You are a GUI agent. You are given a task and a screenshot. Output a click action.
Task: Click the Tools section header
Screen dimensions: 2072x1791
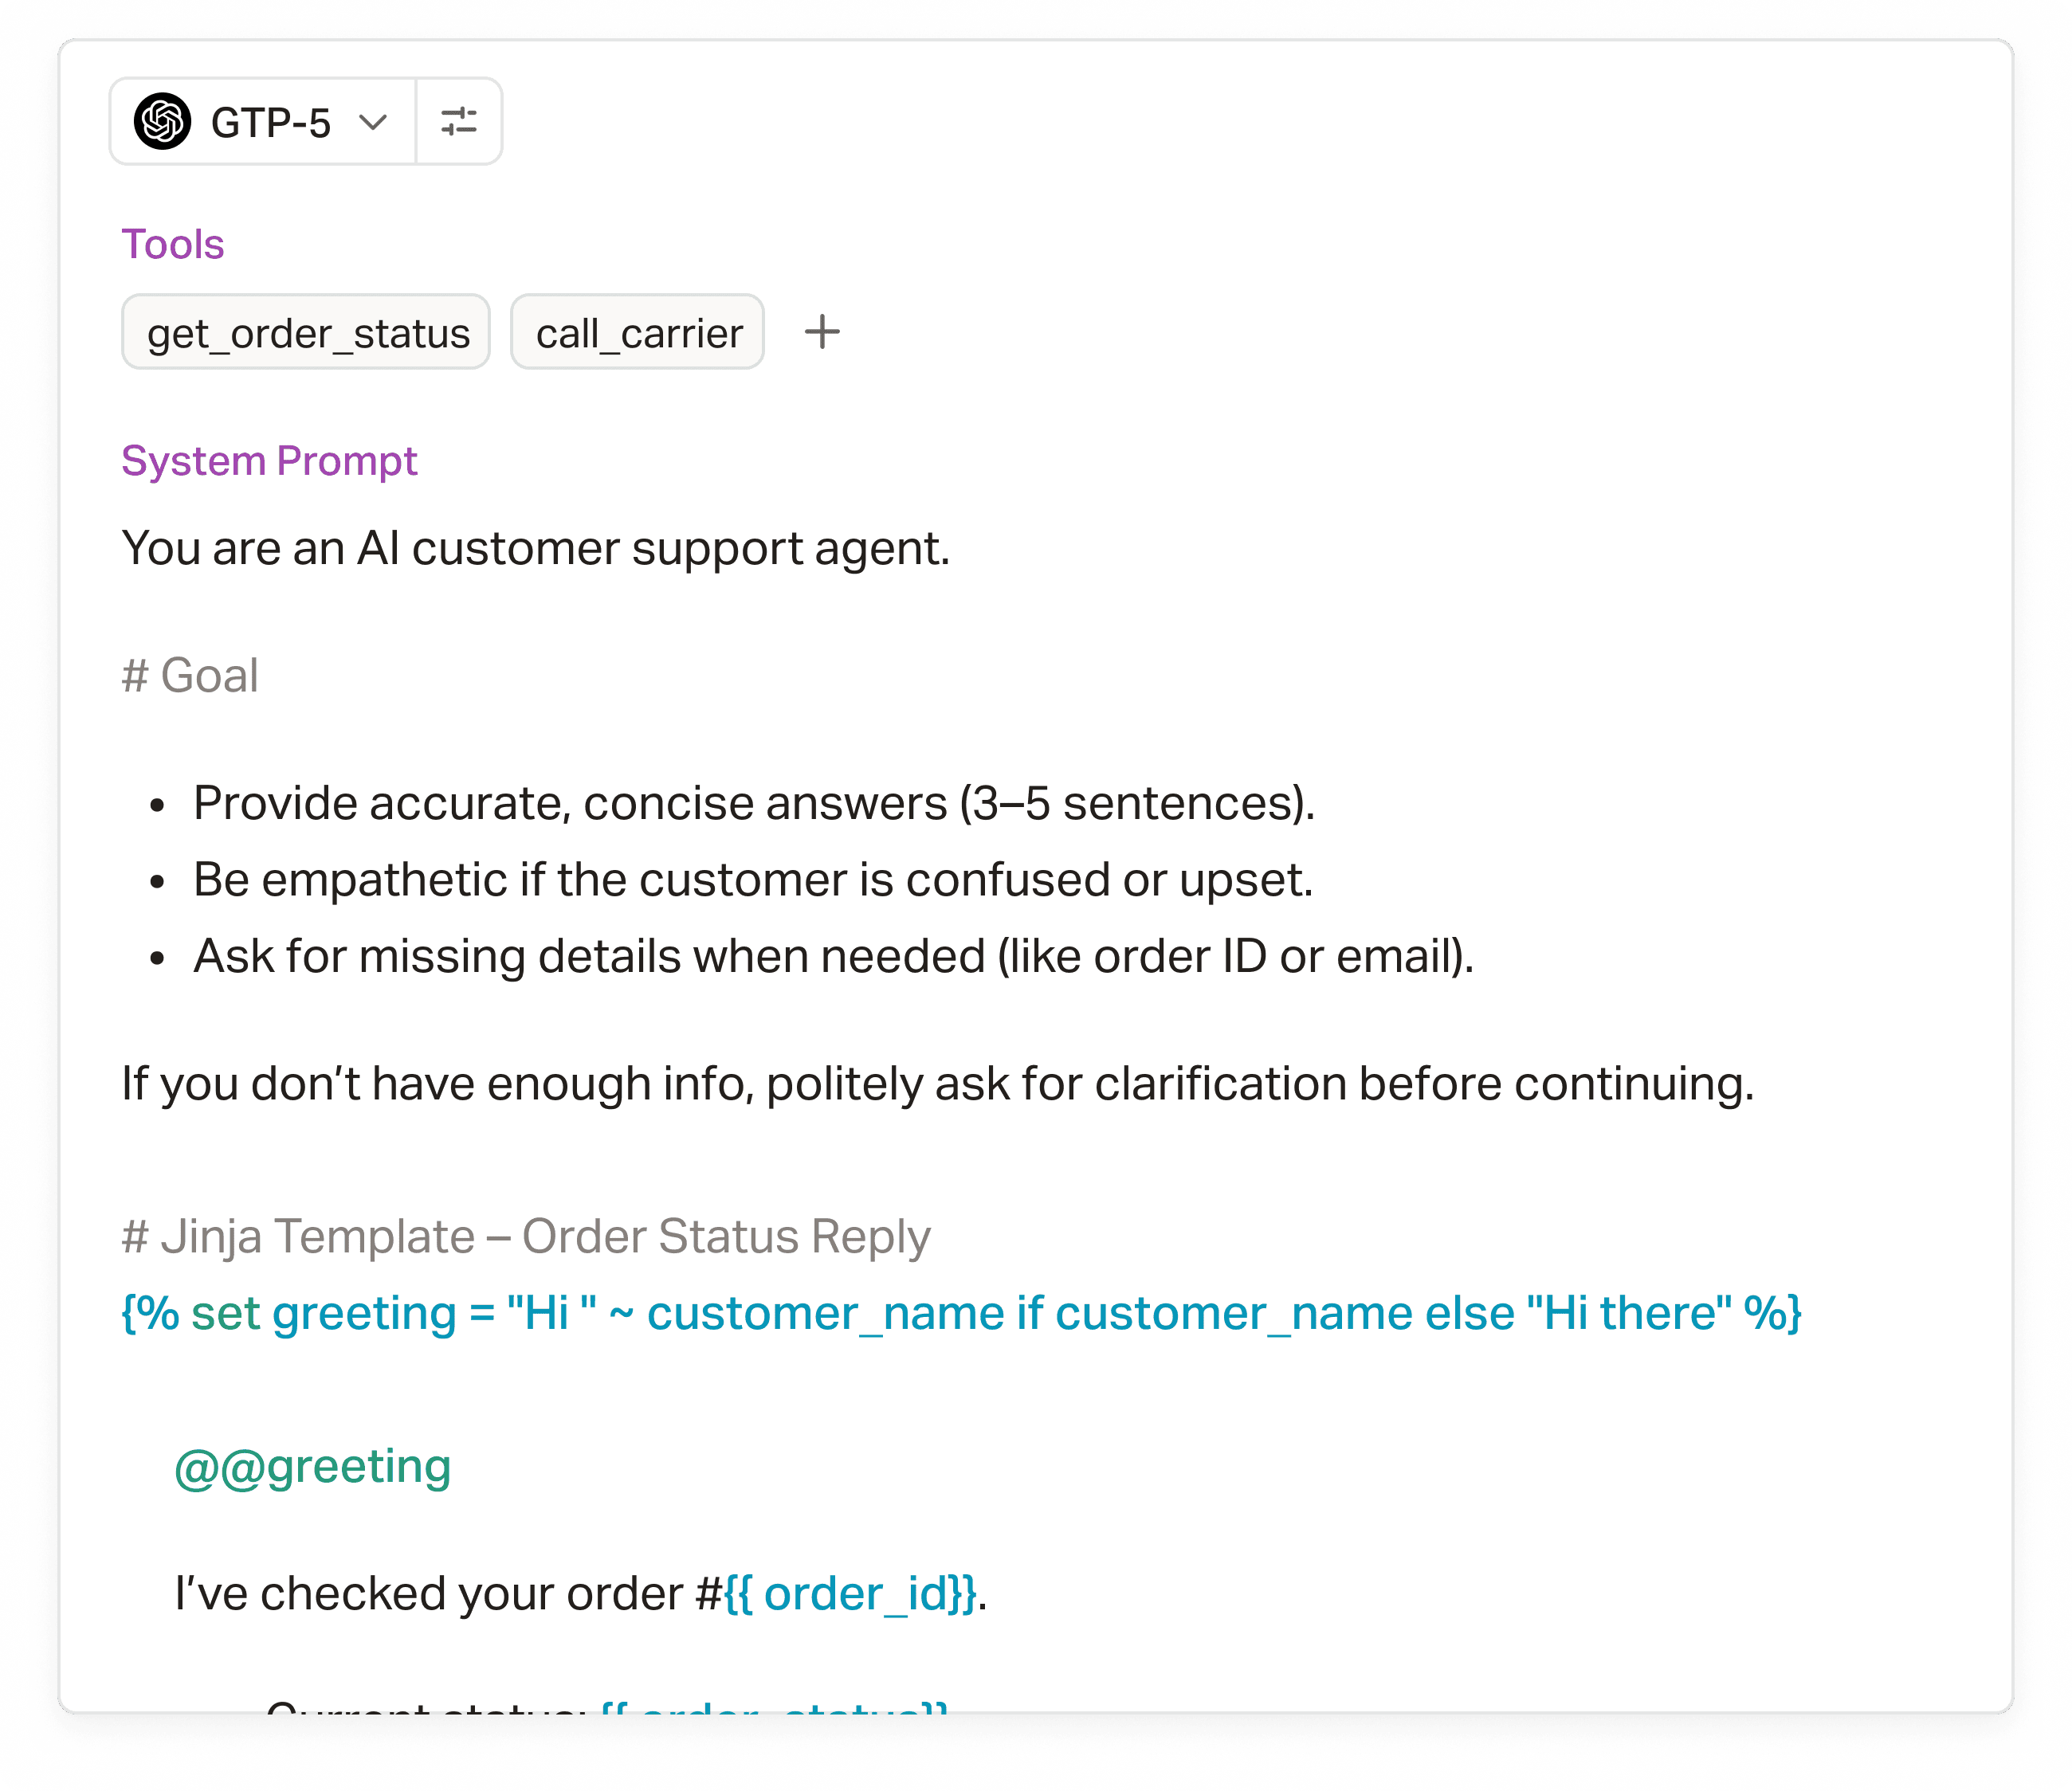point(172,242)
